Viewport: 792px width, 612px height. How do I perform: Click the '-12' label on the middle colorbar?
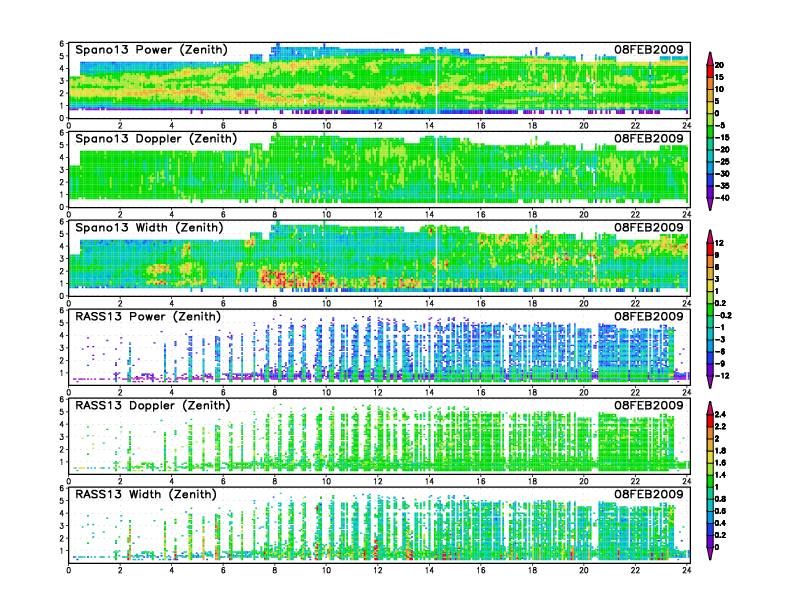722,376
